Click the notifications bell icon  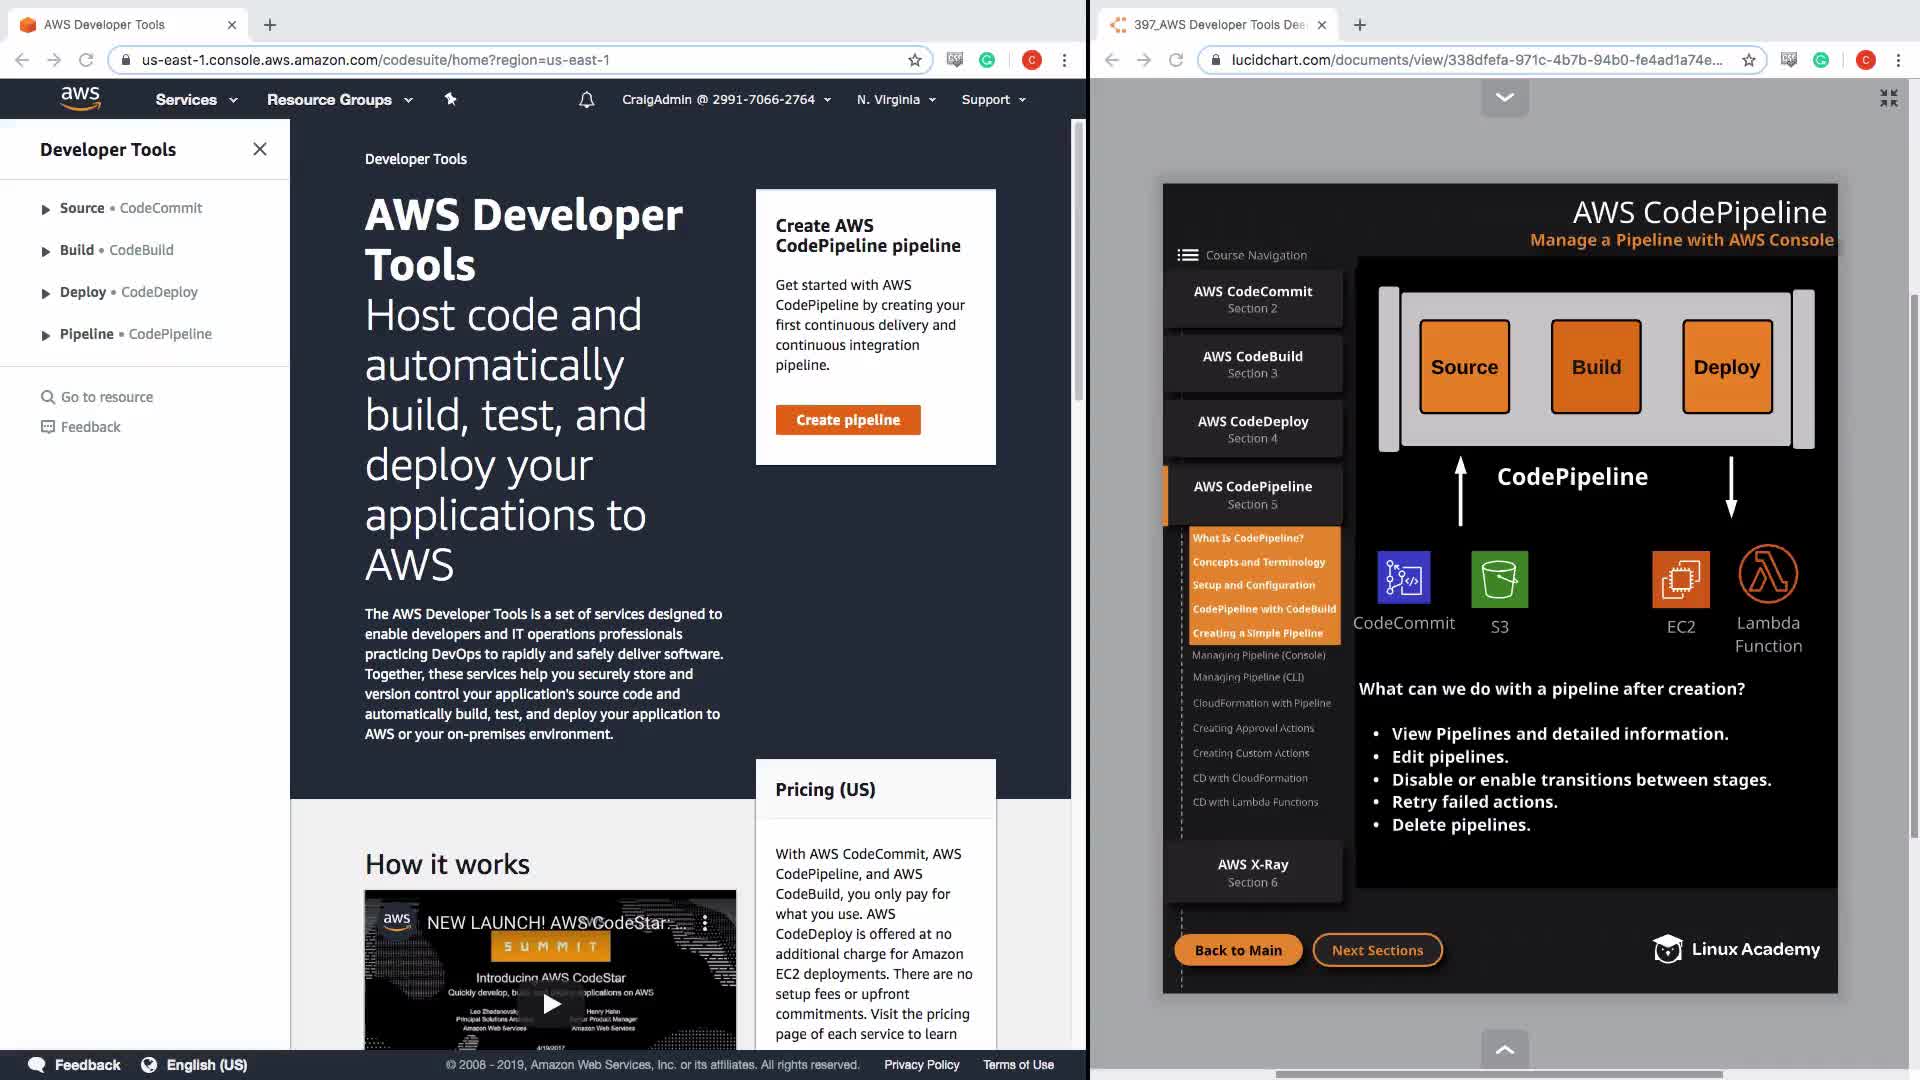click(x=587, y=100)
